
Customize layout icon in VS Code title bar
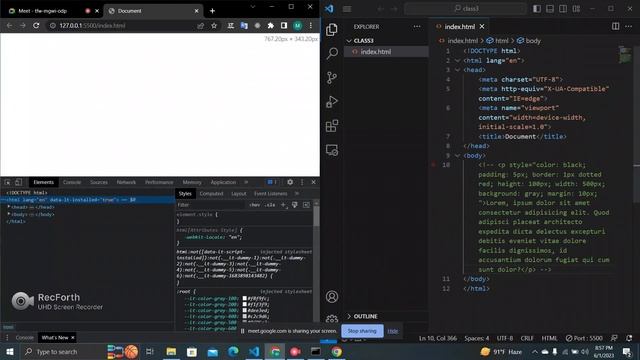coord(576,9)
